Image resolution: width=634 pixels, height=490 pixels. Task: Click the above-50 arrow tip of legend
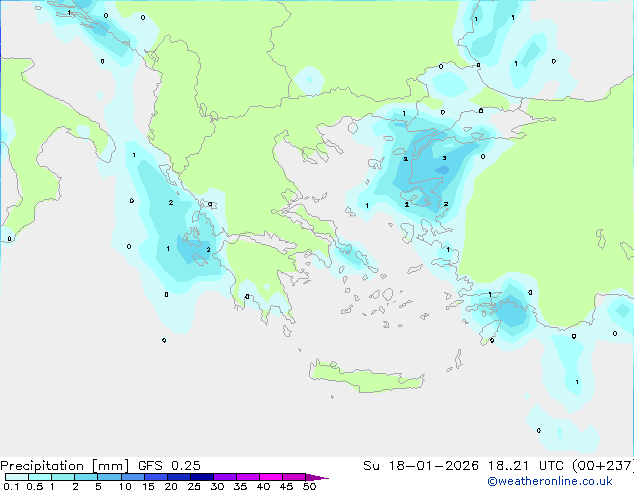[317, 477]
